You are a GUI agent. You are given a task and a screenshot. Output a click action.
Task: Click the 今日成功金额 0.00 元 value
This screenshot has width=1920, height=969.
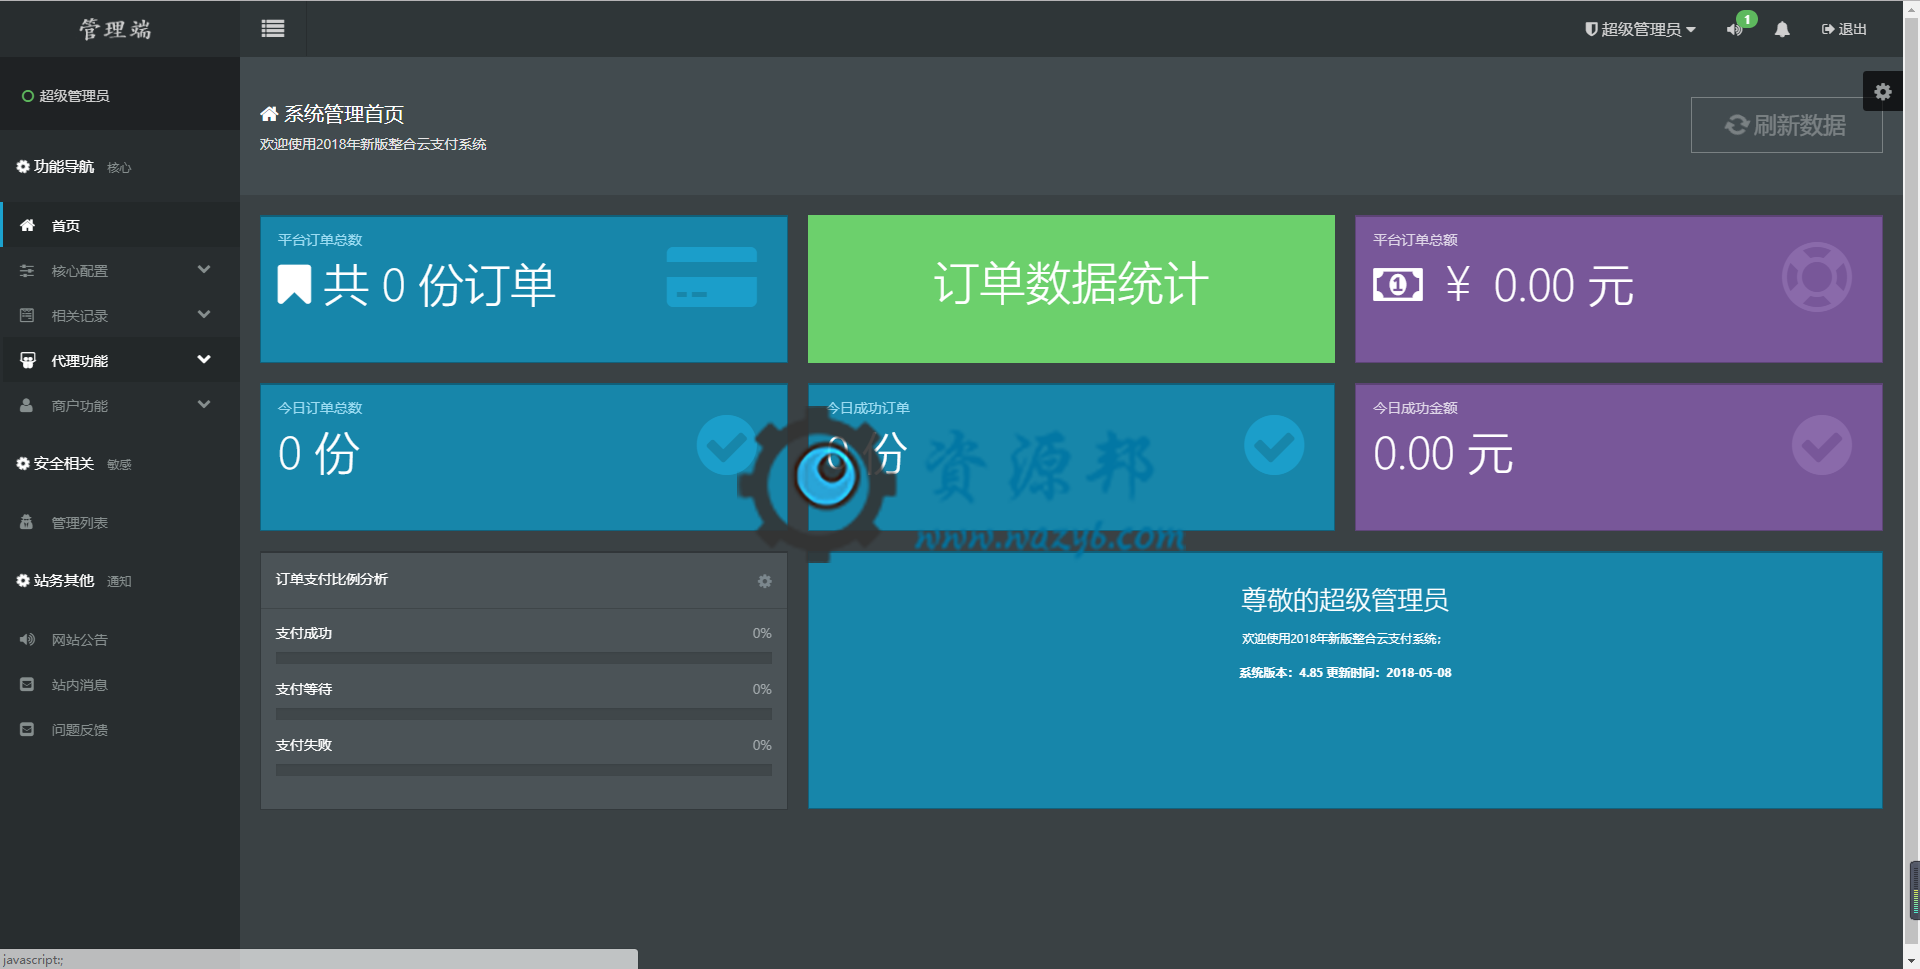(x=1443, y=455)
